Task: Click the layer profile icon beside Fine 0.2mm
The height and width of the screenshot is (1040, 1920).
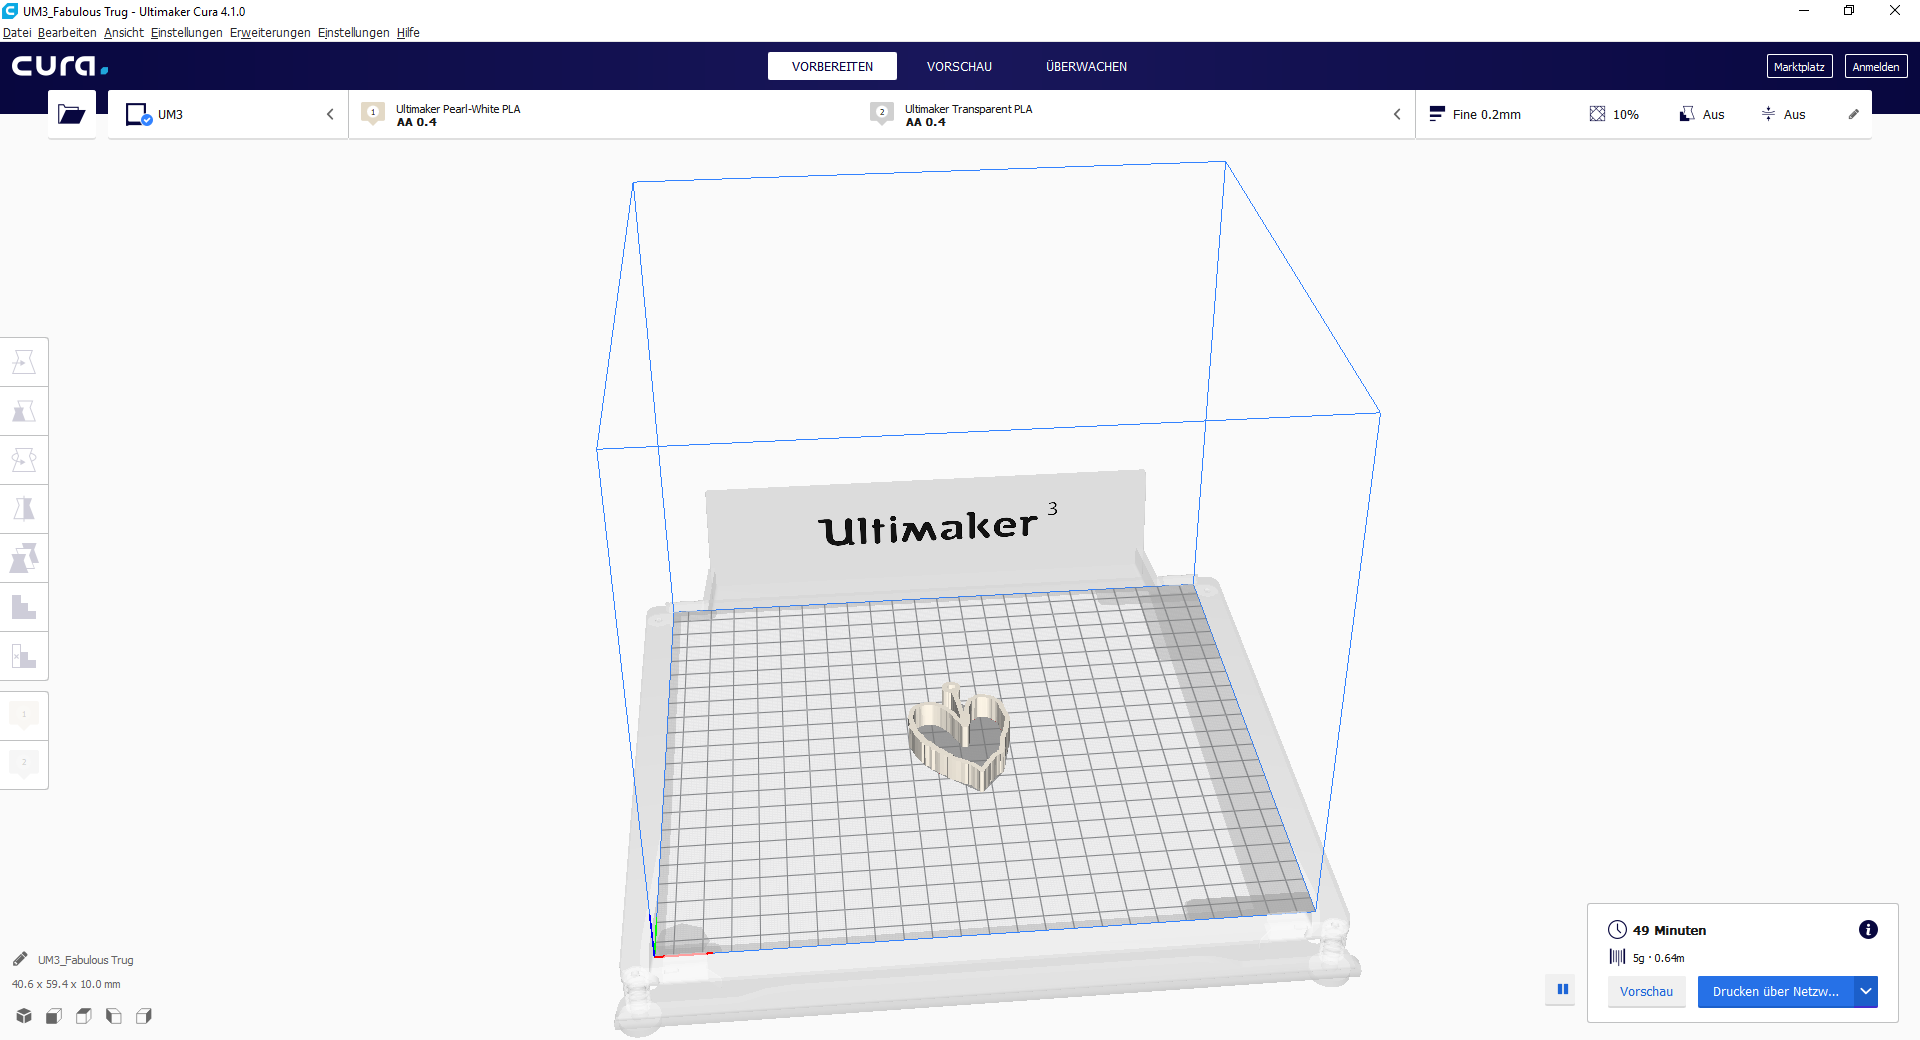Action: (1437, 114)
